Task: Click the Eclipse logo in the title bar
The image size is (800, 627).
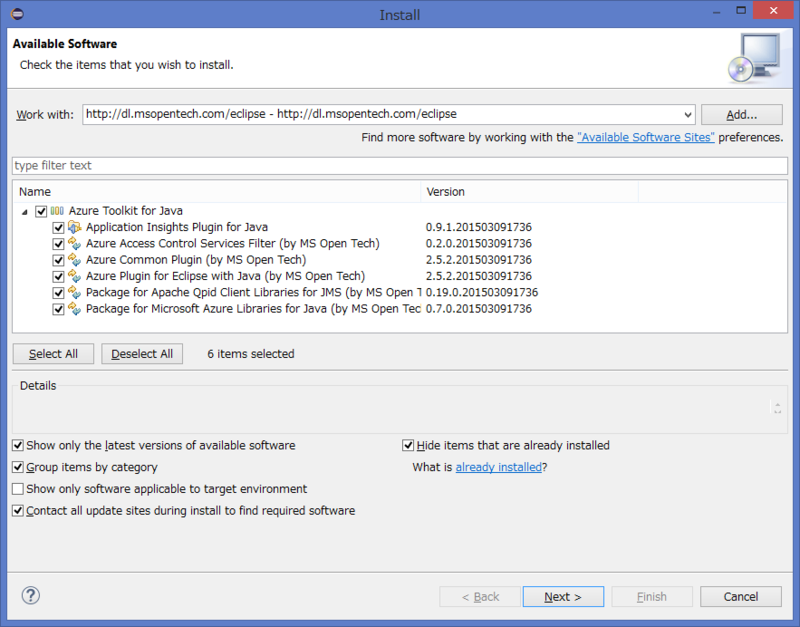Action: point(17,14)
